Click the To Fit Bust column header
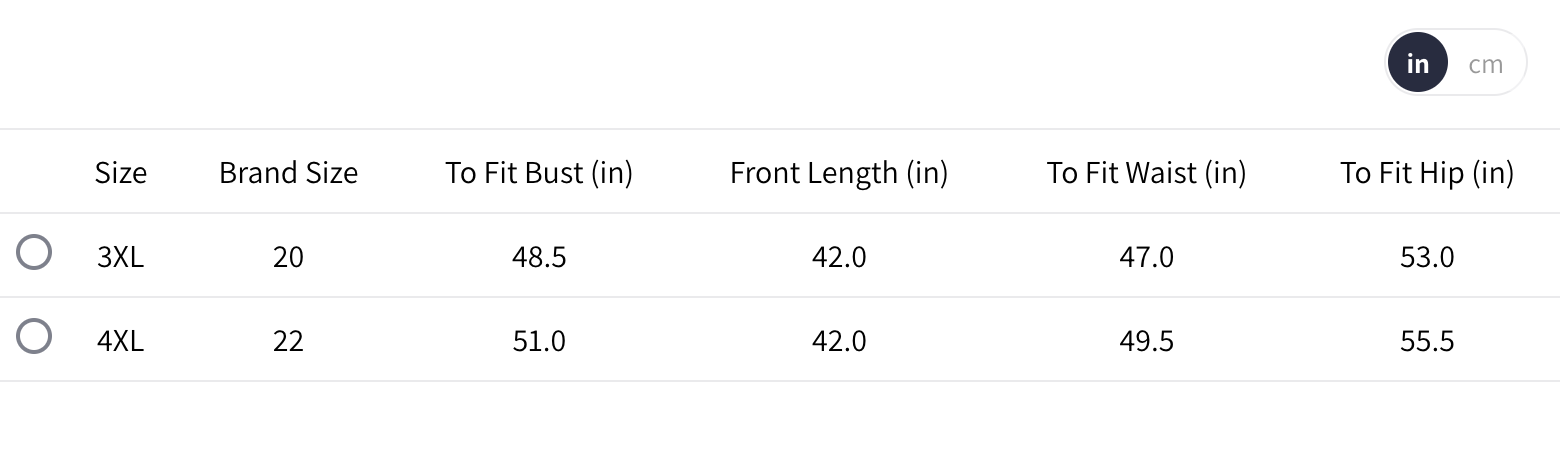Image resolution: width=1560 pixels, height=456 pixels. (x=539, y=173)
